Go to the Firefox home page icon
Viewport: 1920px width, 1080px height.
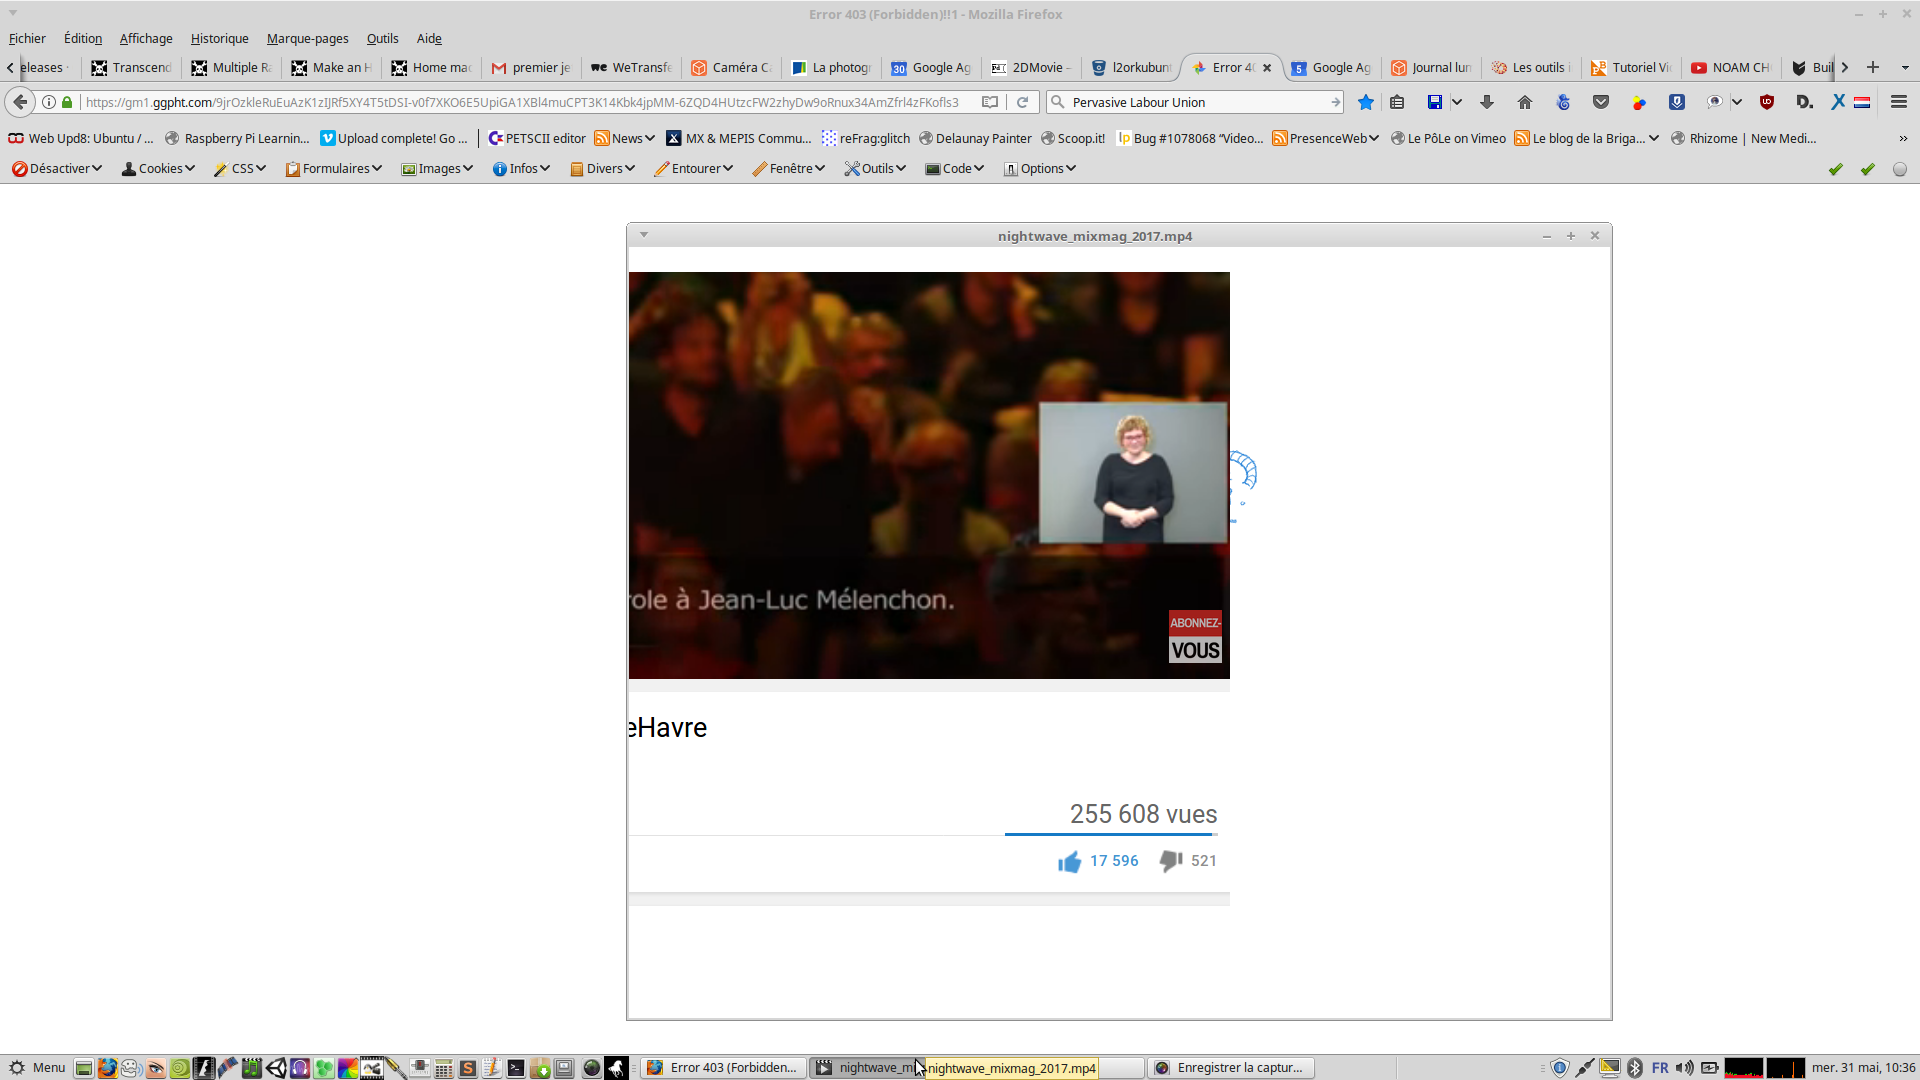coord(1525,102)
